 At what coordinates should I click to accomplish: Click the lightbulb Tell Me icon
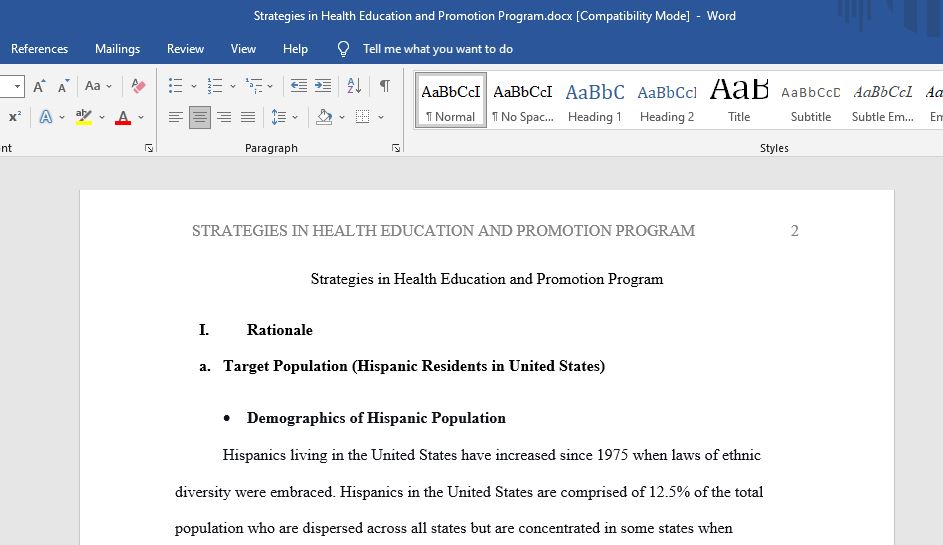click(343, 49)
